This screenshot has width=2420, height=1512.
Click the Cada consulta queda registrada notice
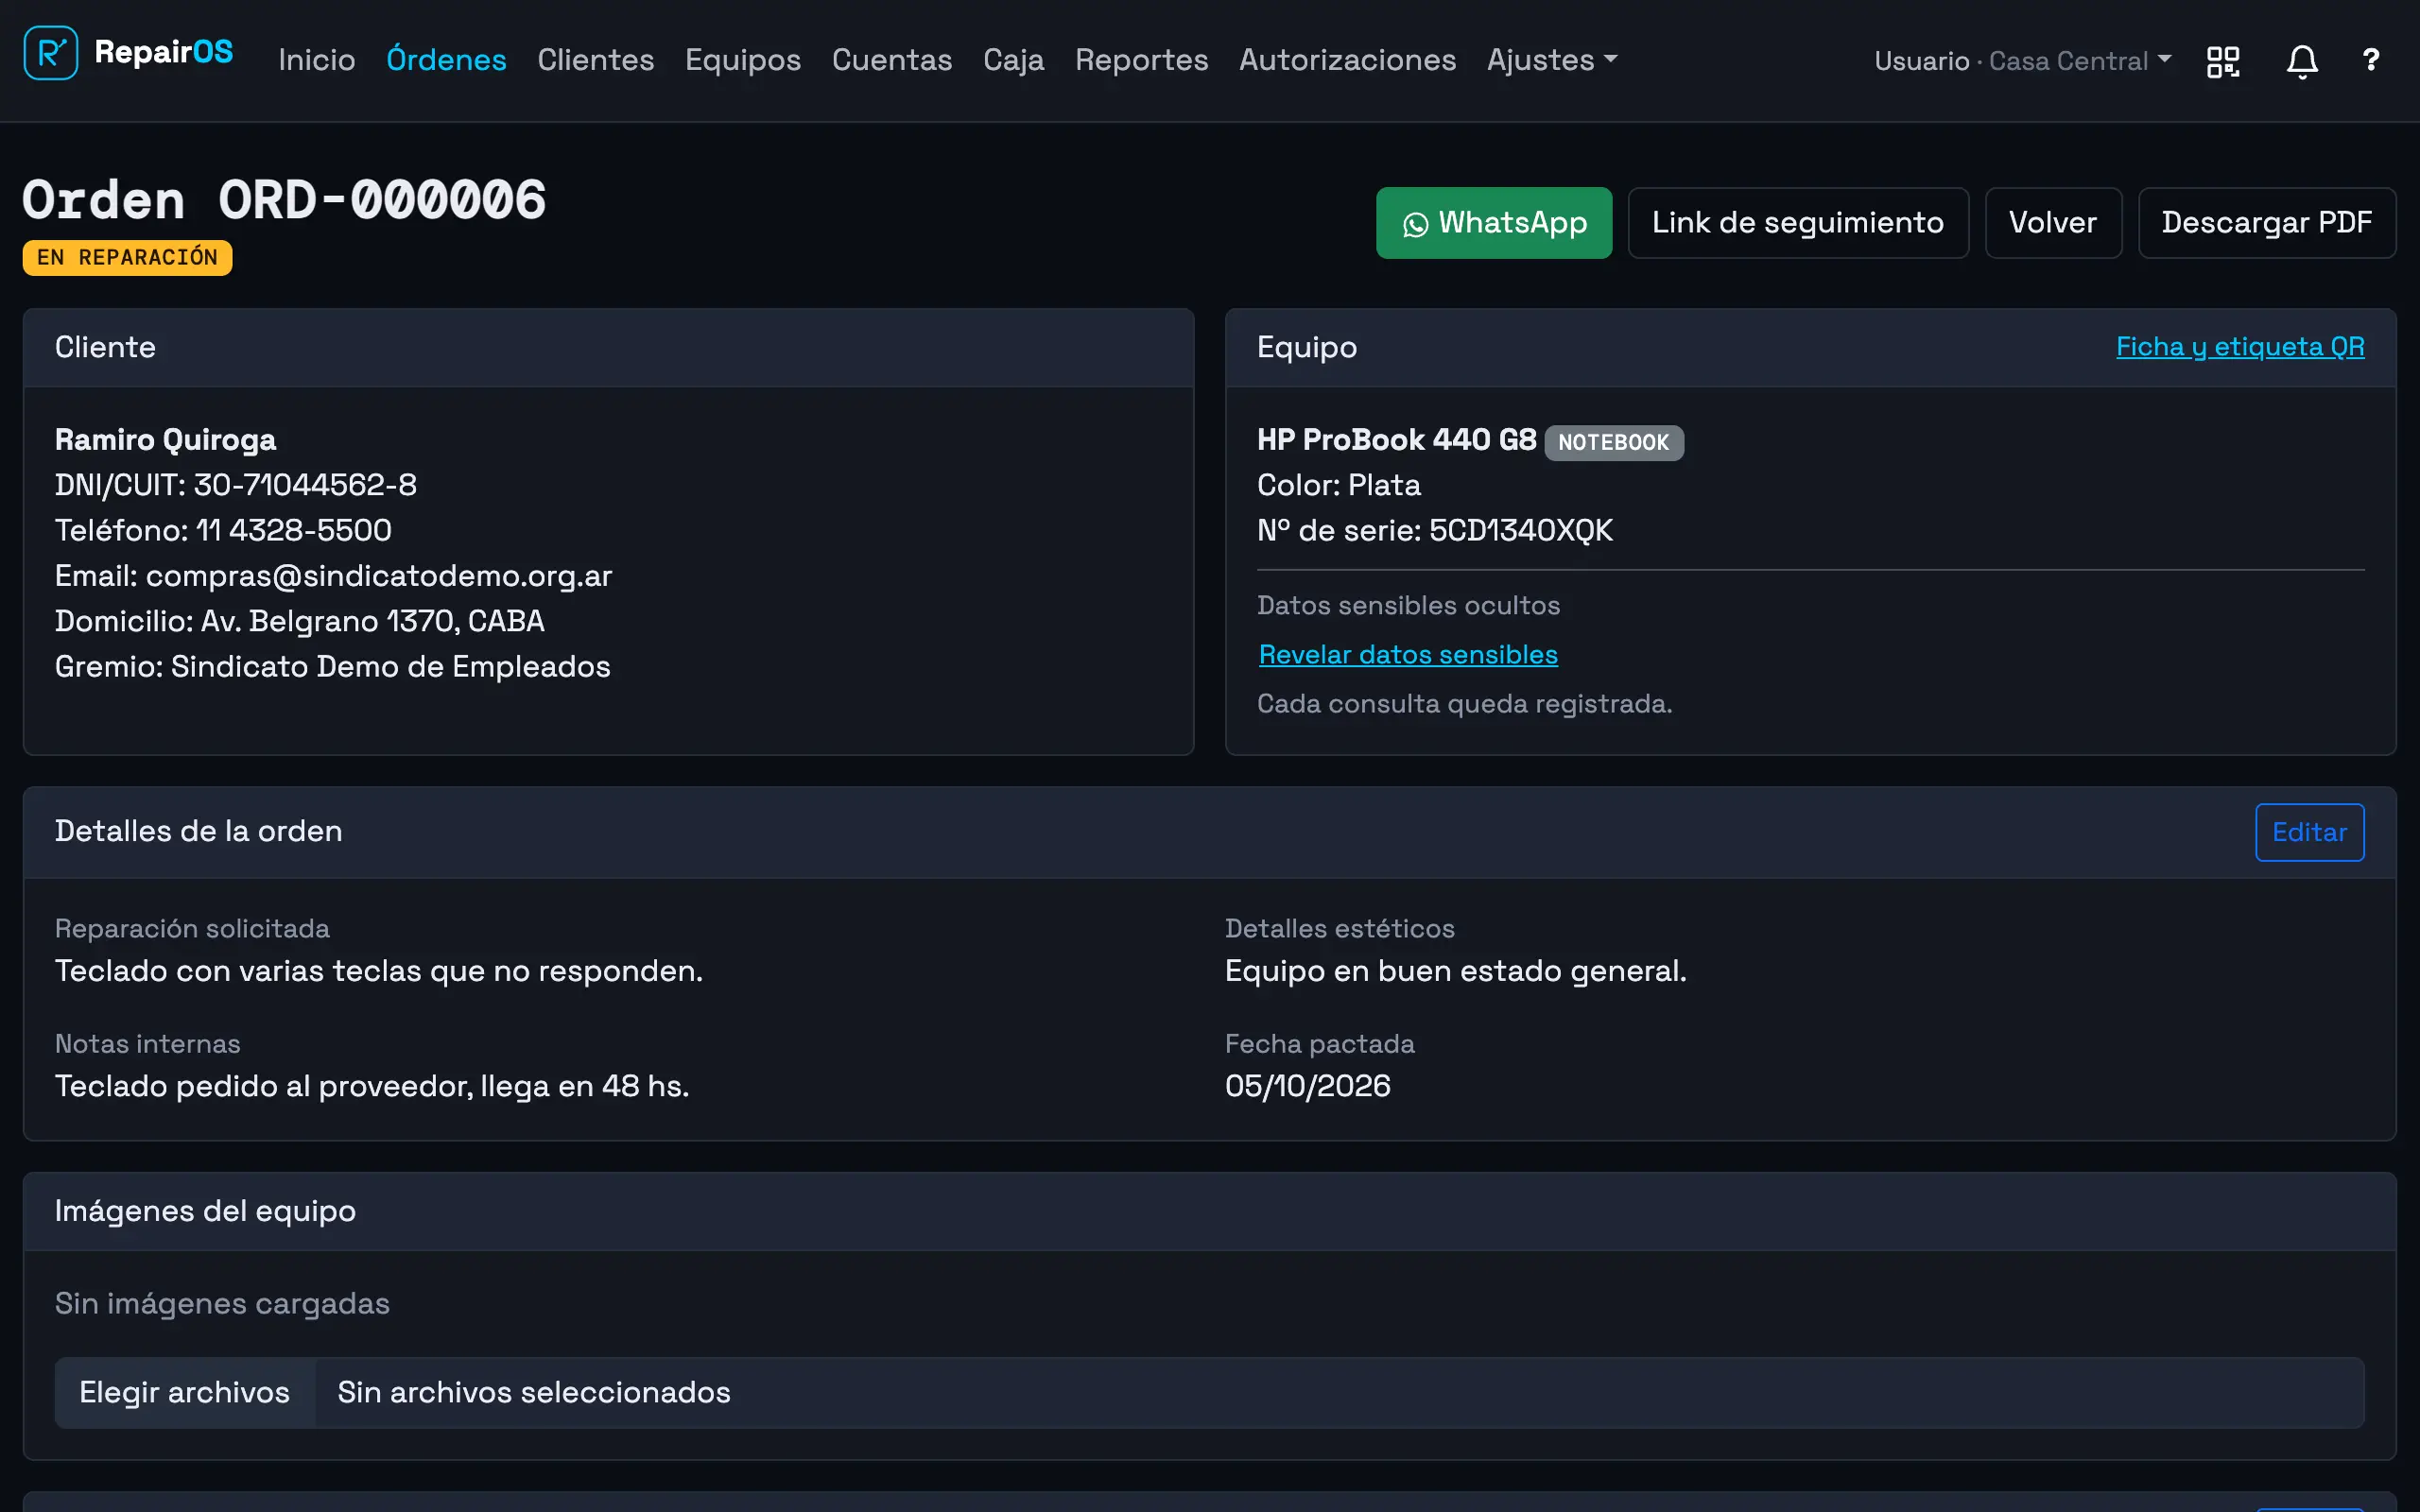pyautogui.click(x=1465, y=704)
